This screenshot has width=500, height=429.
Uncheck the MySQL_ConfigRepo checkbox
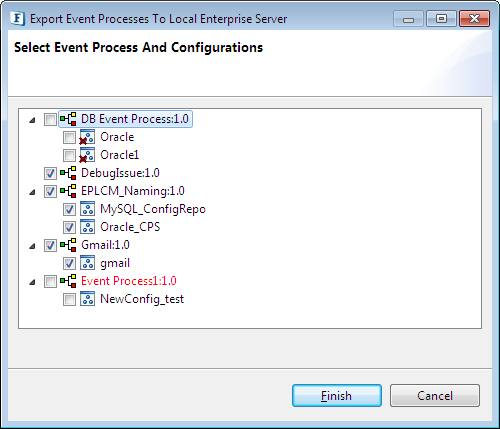point(69,209)
